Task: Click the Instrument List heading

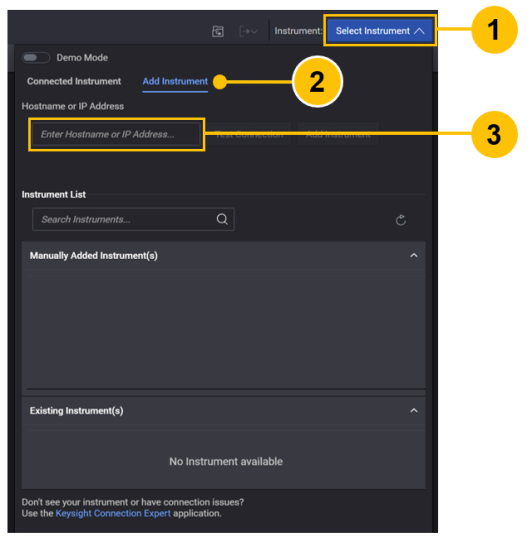Action: 54,195
